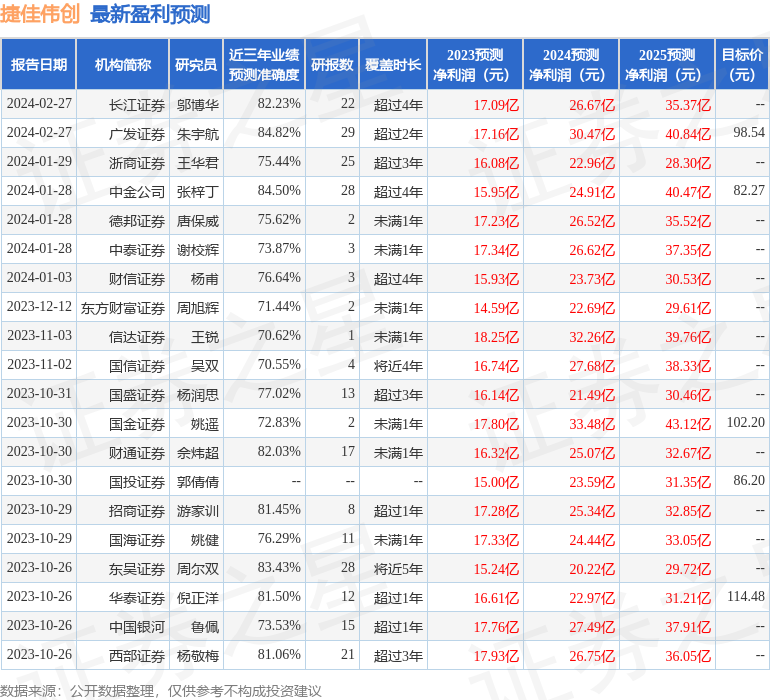Click analyst name 张梓丁
The width and height of the screenshot is (770, 700).
pyautogui.click(x=197, y=192)
